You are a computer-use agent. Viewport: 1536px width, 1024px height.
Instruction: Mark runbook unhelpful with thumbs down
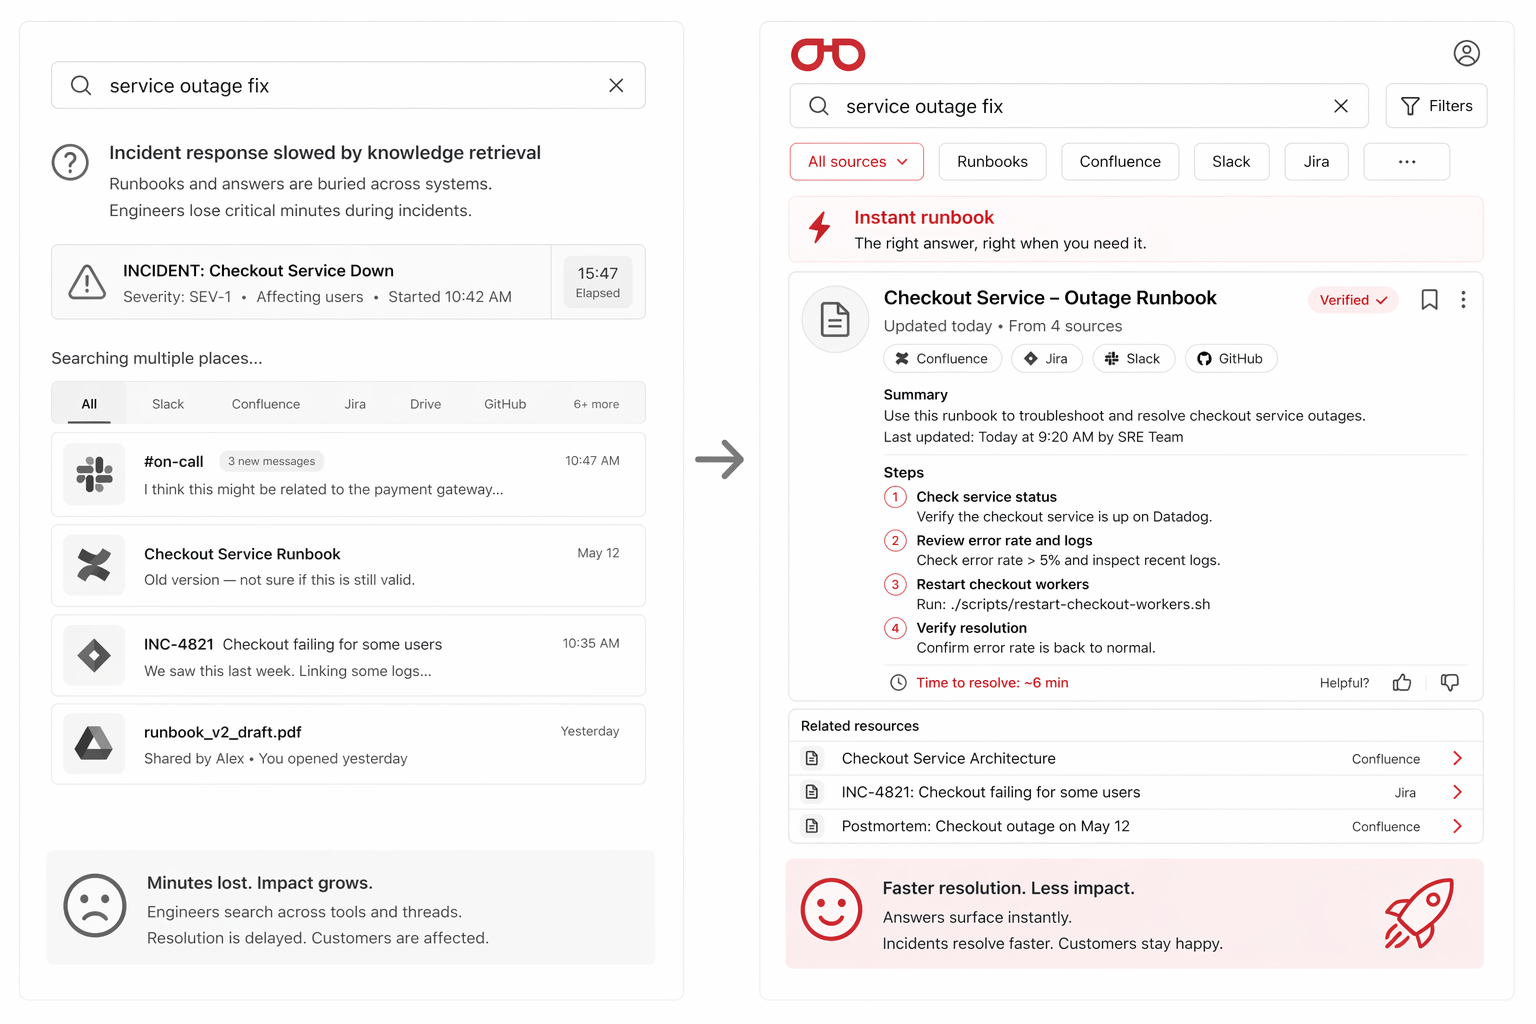click(x=1450, y=683)
